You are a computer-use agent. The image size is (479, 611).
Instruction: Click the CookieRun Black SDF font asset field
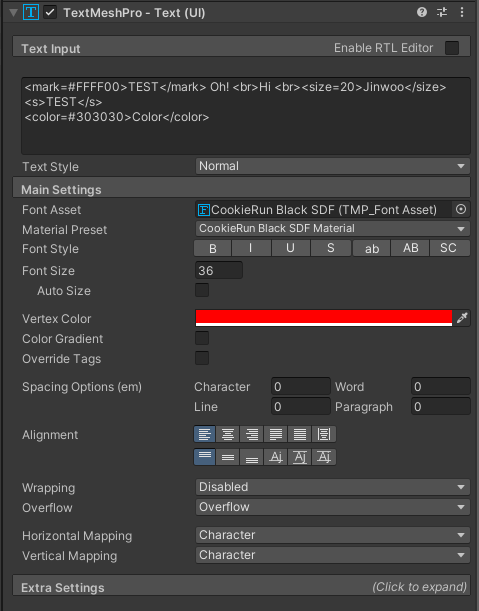[x=323, y=210]
